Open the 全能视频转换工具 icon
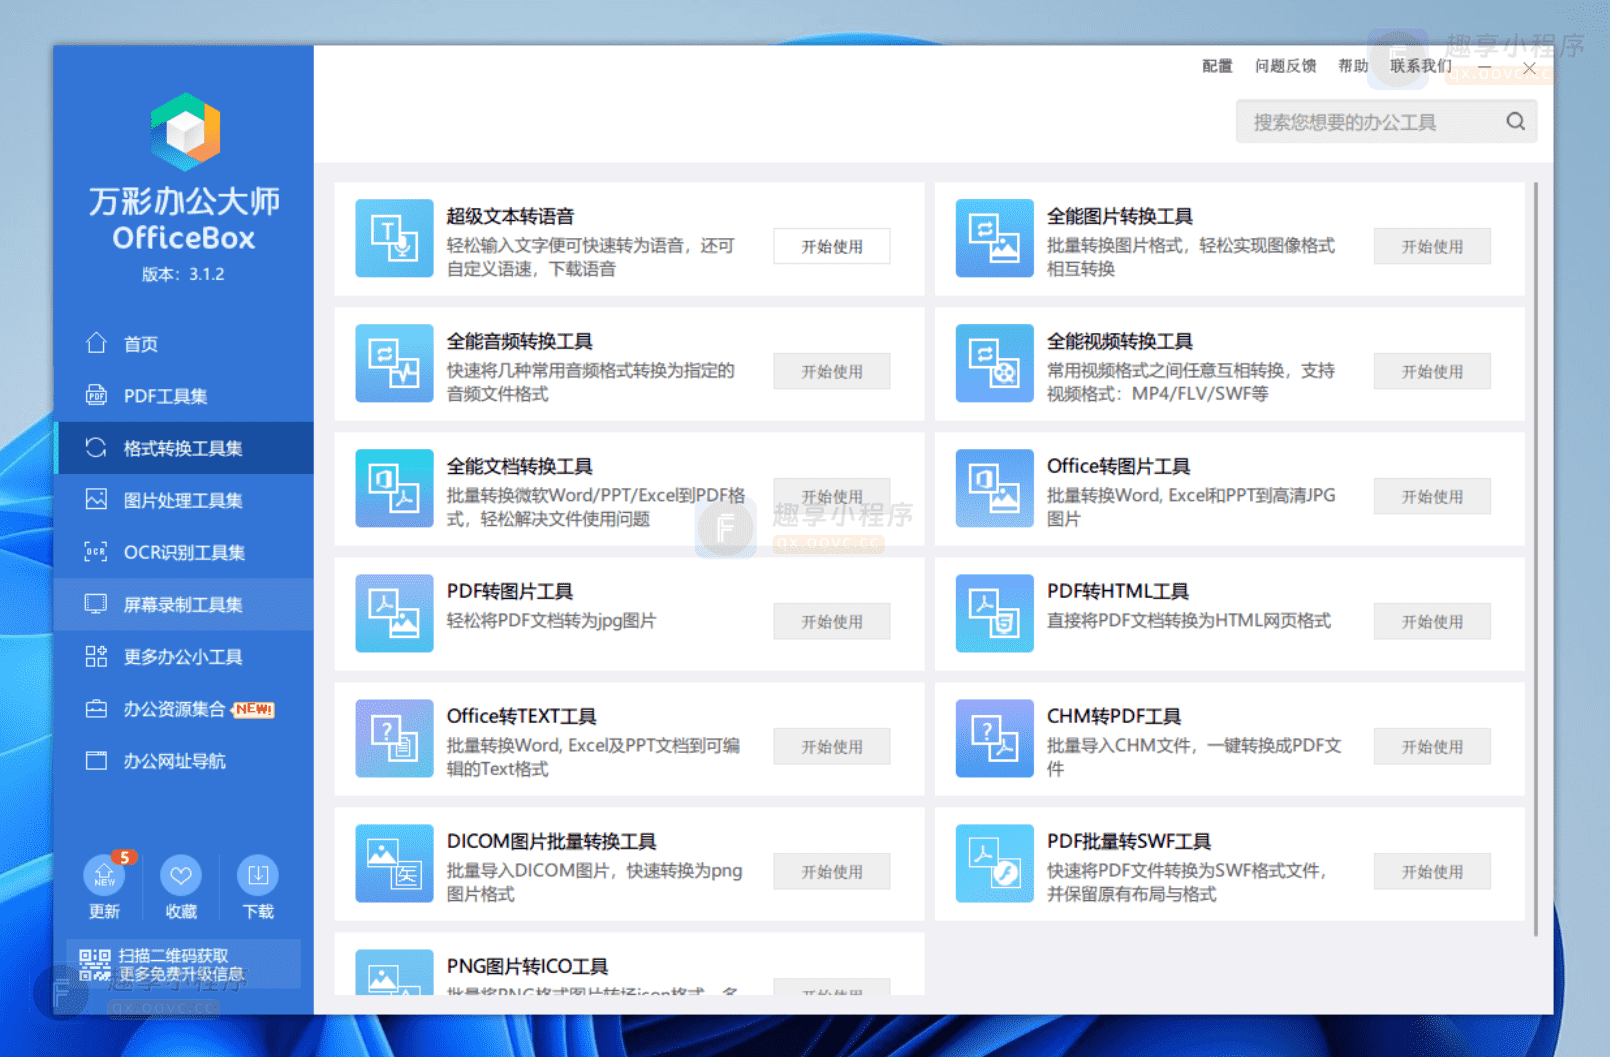 [994, 363]
